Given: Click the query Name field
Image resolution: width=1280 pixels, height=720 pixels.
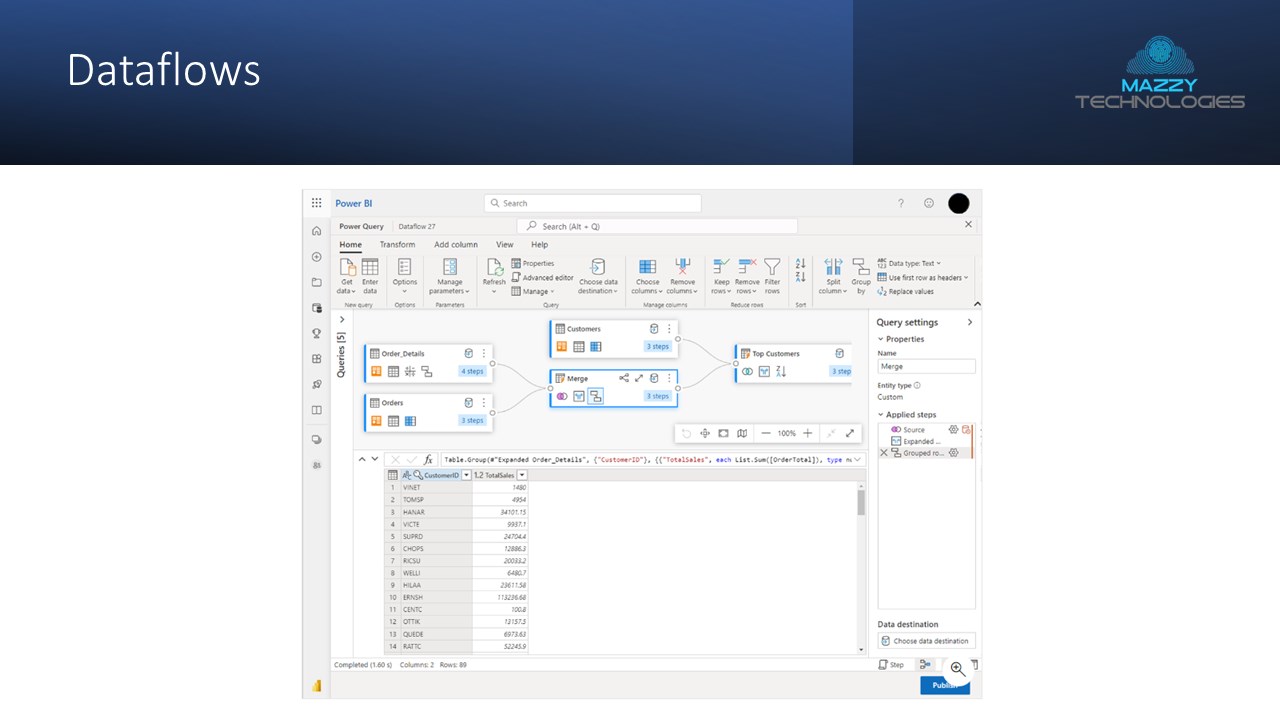Looking at the screenshot, I should (x=926, y=367).
